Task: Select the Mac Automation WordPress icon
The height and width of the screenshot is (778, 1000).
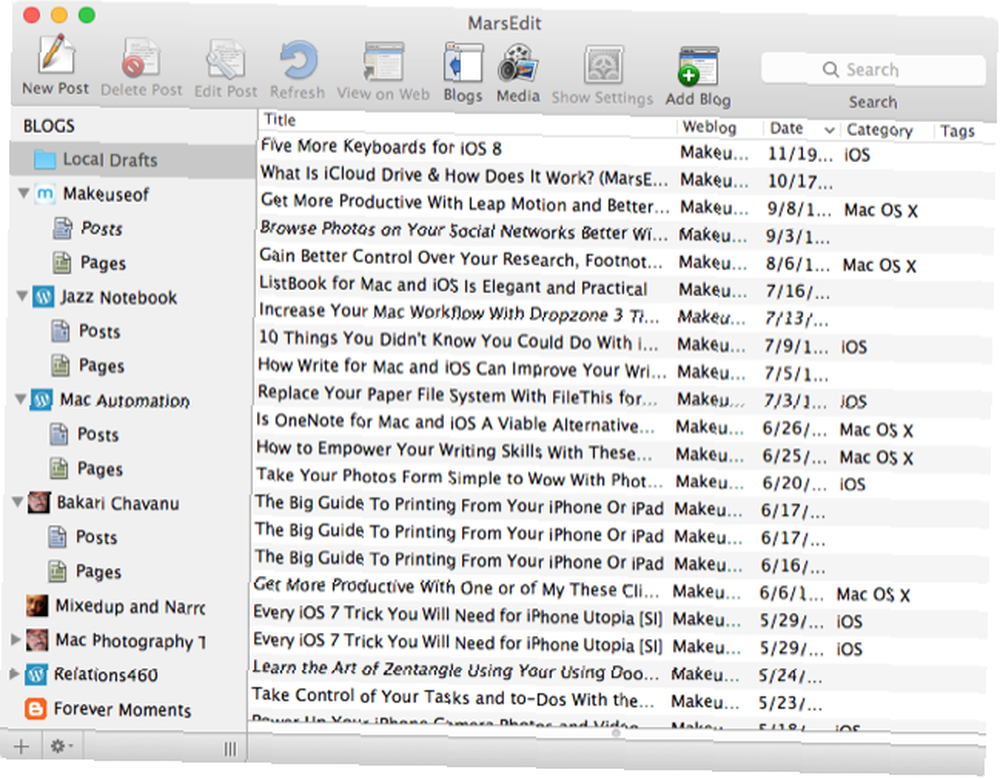Action: pos(41,400)
